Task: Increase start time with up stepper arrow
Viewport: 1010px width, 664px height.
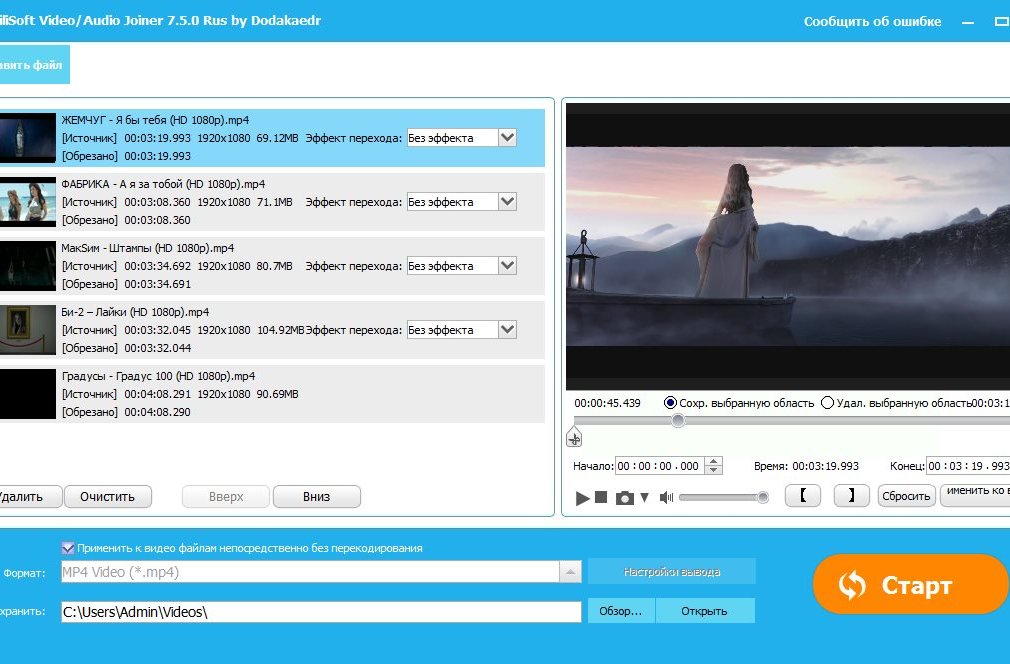Action: pos(714,461)
